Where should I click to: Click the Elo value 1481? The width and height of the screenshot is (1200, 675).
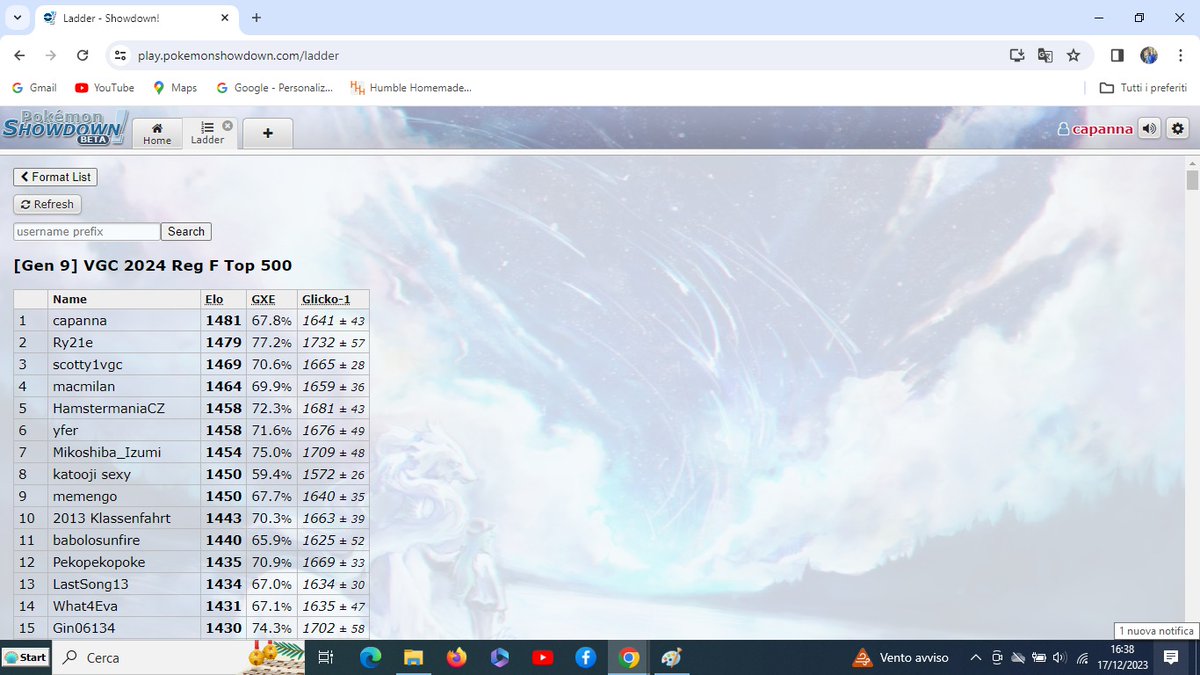(x=224, y=321)
